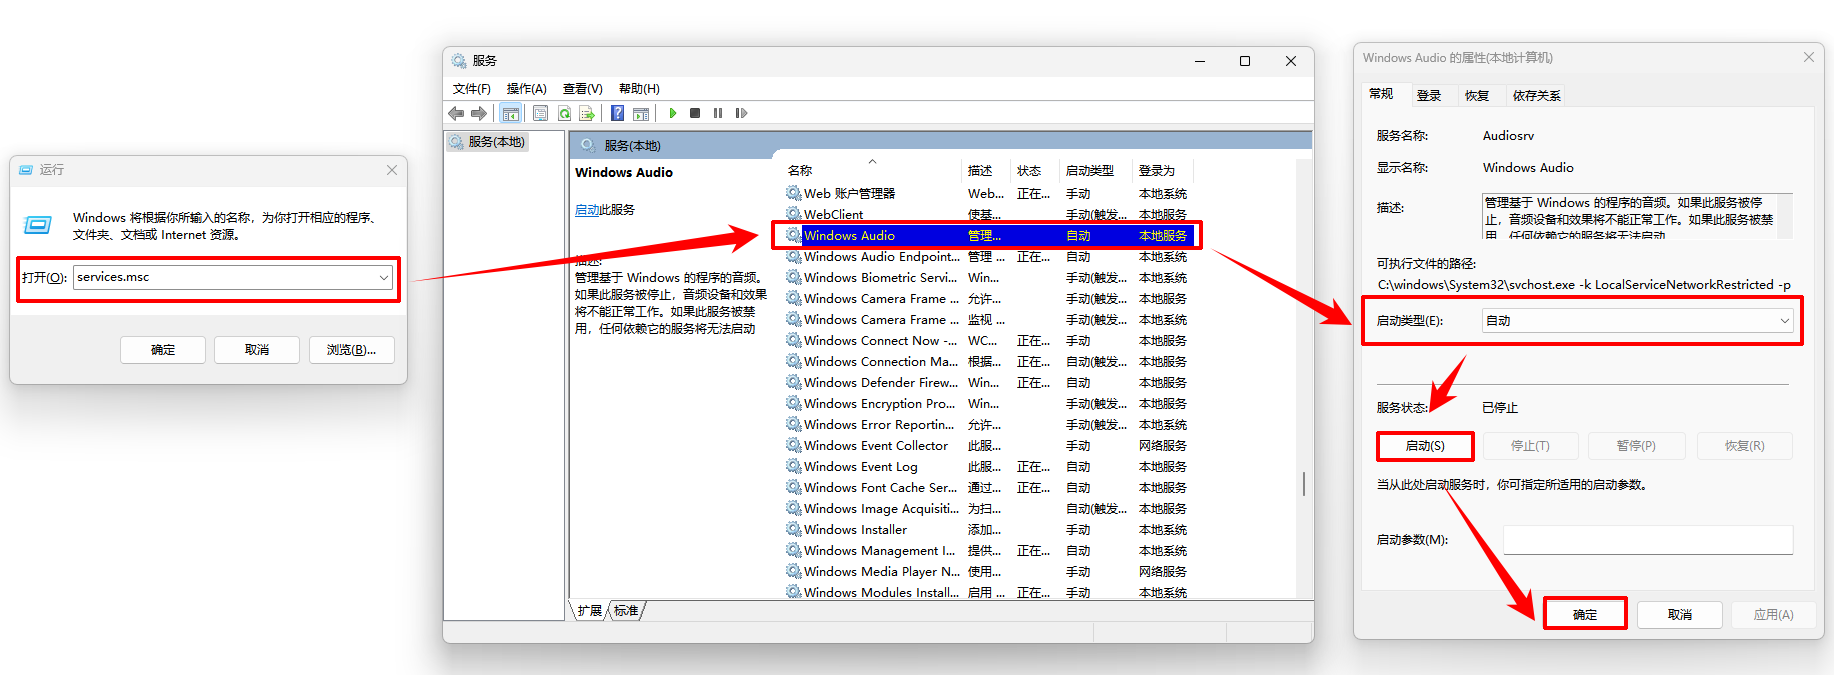Toggle the show/hide action pane toolbar icon
This screenshot has height=675, width=1834.
[641, 113]
